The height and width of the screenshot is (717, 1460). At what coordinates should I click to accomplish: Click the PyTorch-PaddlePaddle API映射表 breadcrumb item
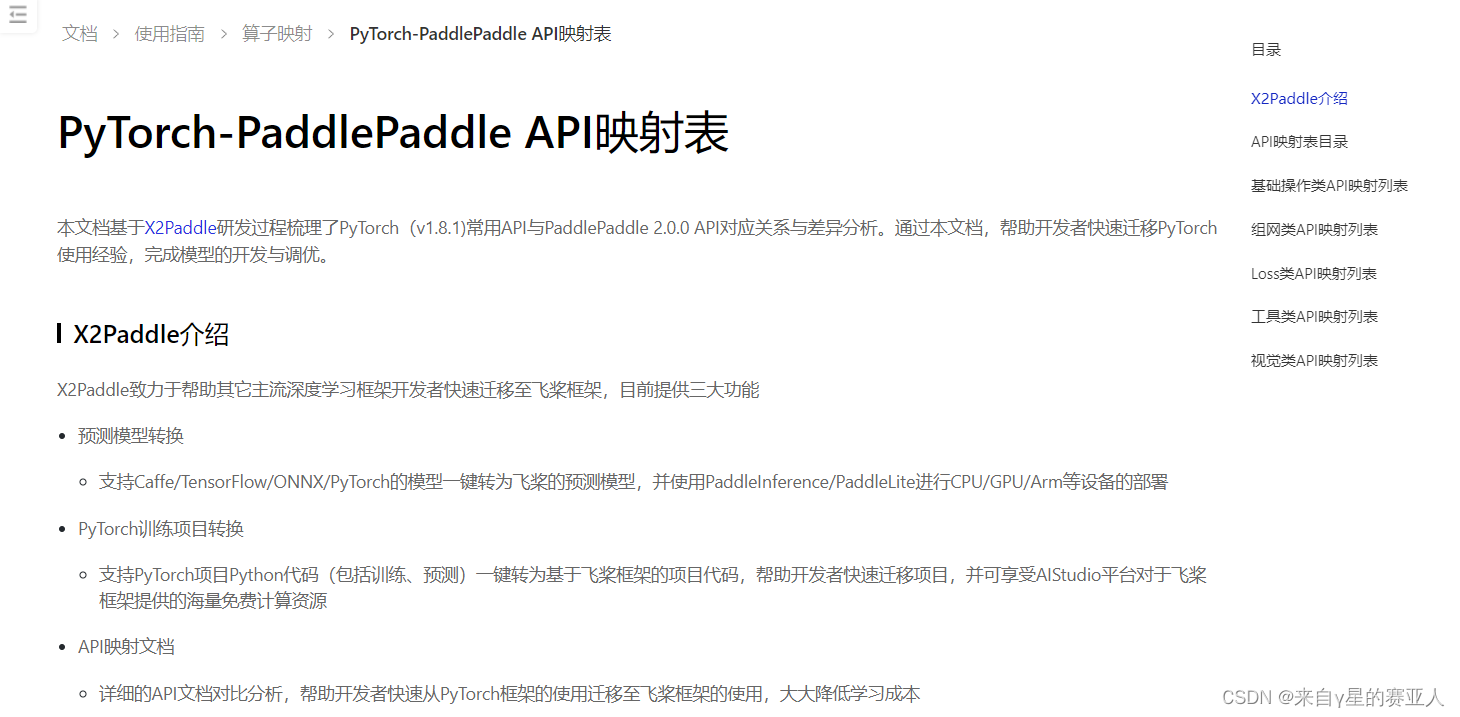[x=480, y=33]
